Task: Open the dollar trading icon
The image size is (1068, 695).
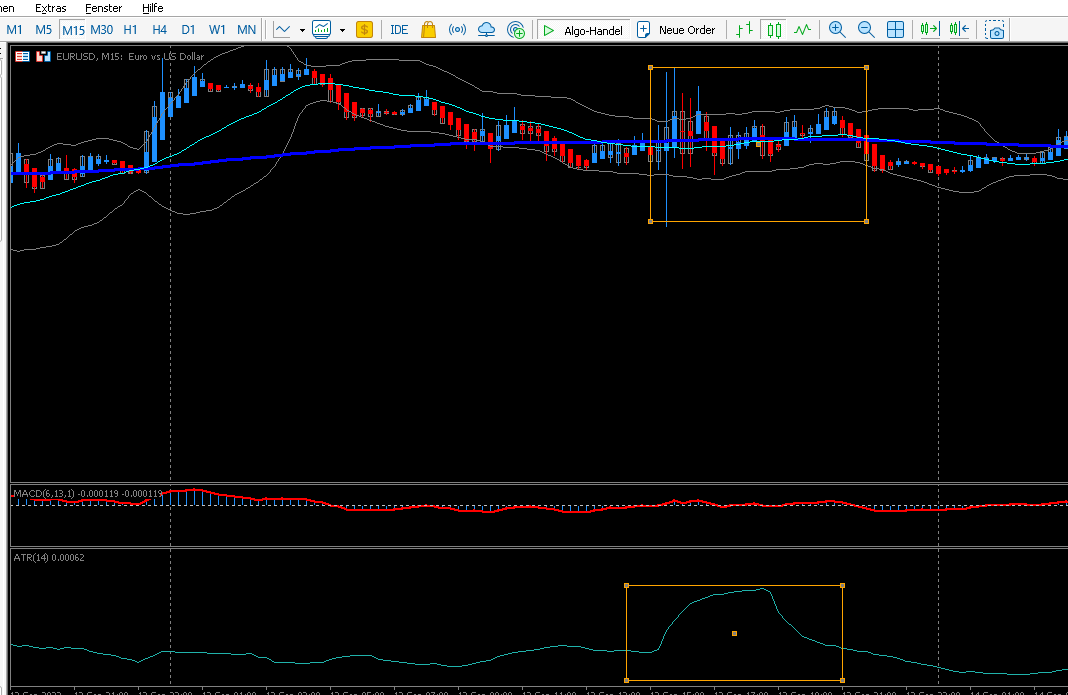Action: pyautogui.click(x=364, y=30)
